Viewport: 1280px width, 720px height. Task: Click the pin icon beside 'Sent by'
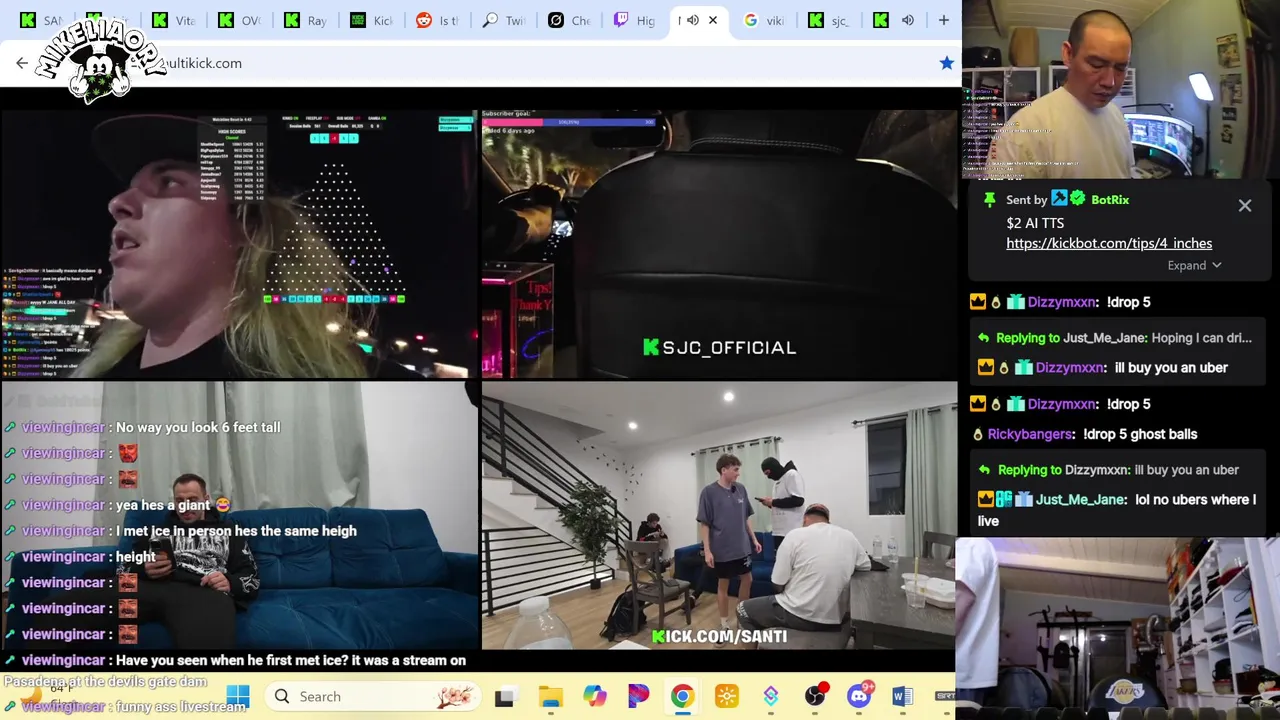tap(989, 200)
